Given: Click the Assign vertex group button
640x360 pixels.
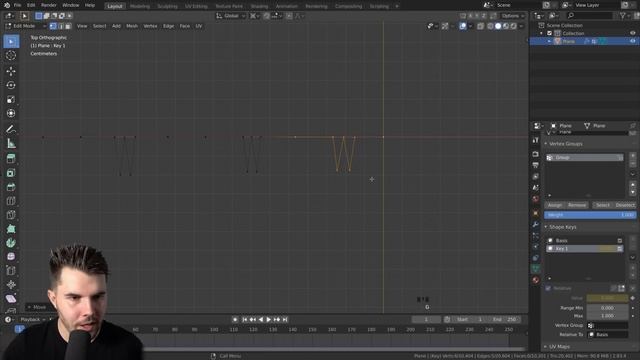Looking at the screenshot, I should pos(555,205).
